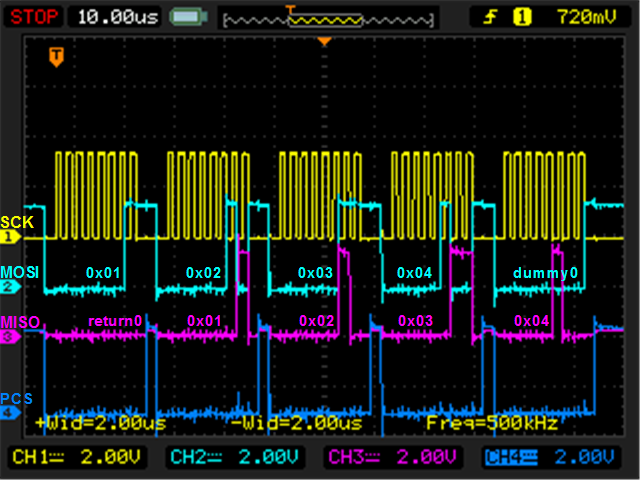
Task: Click the +Wid=2.00us measurement
Action: pos(101,423)
